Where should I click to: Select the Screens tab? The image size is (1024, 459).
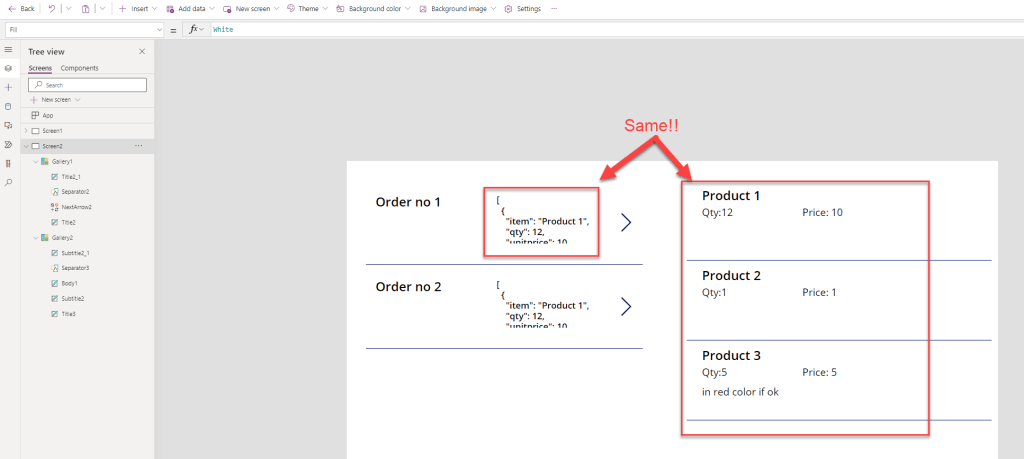(40, 68)
